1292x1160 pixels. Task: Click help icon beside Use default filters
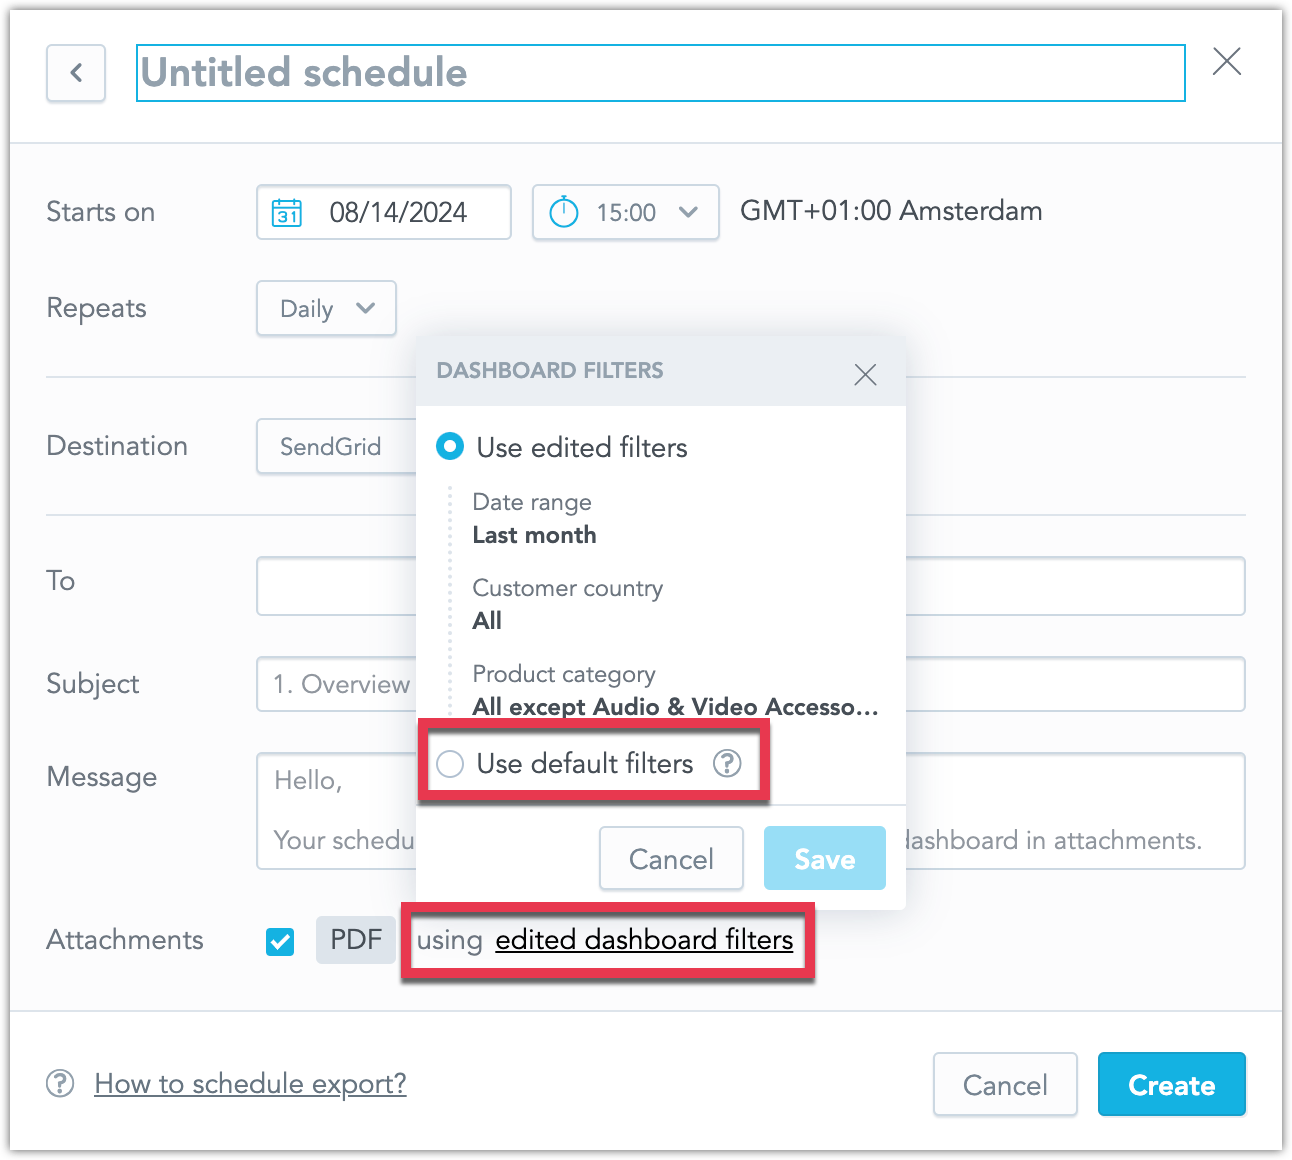[x=727, y=764]
